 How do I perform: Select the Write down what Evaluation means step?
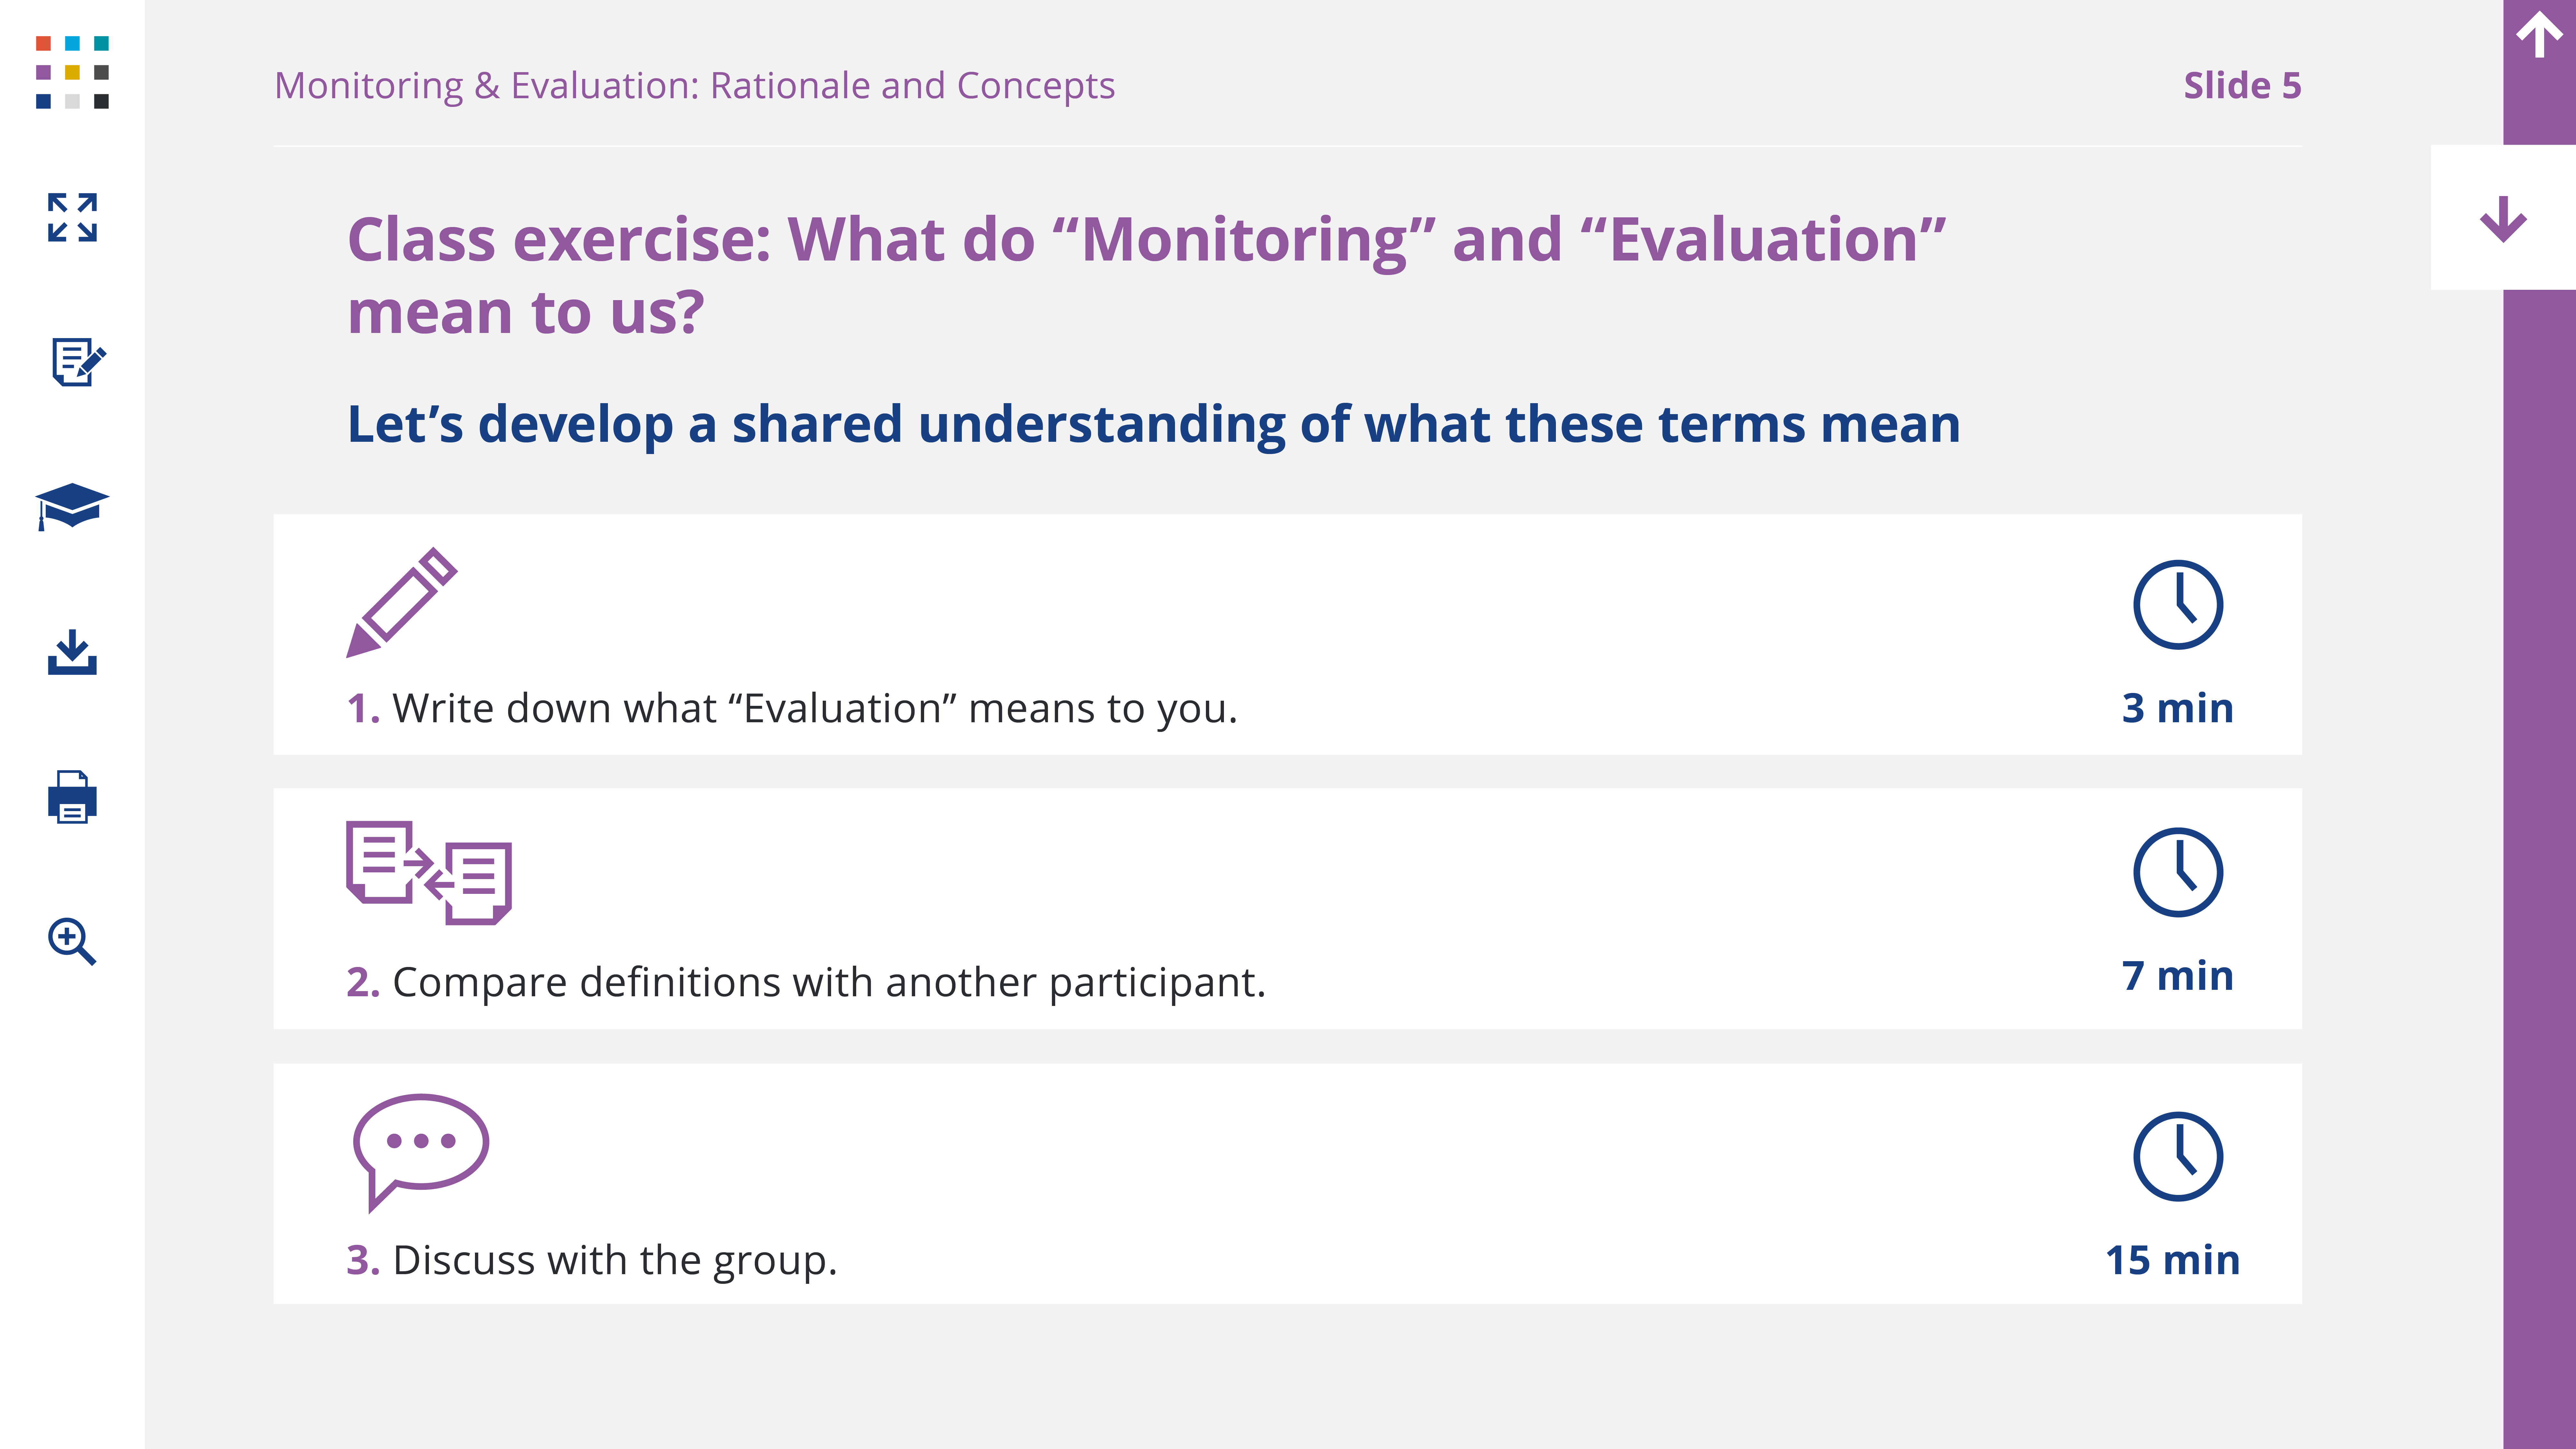pos(815,708)
